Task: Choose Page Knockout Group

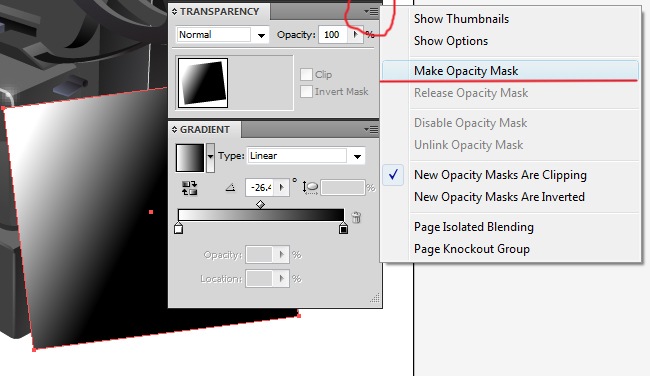Action: click(x=472, y=249)
